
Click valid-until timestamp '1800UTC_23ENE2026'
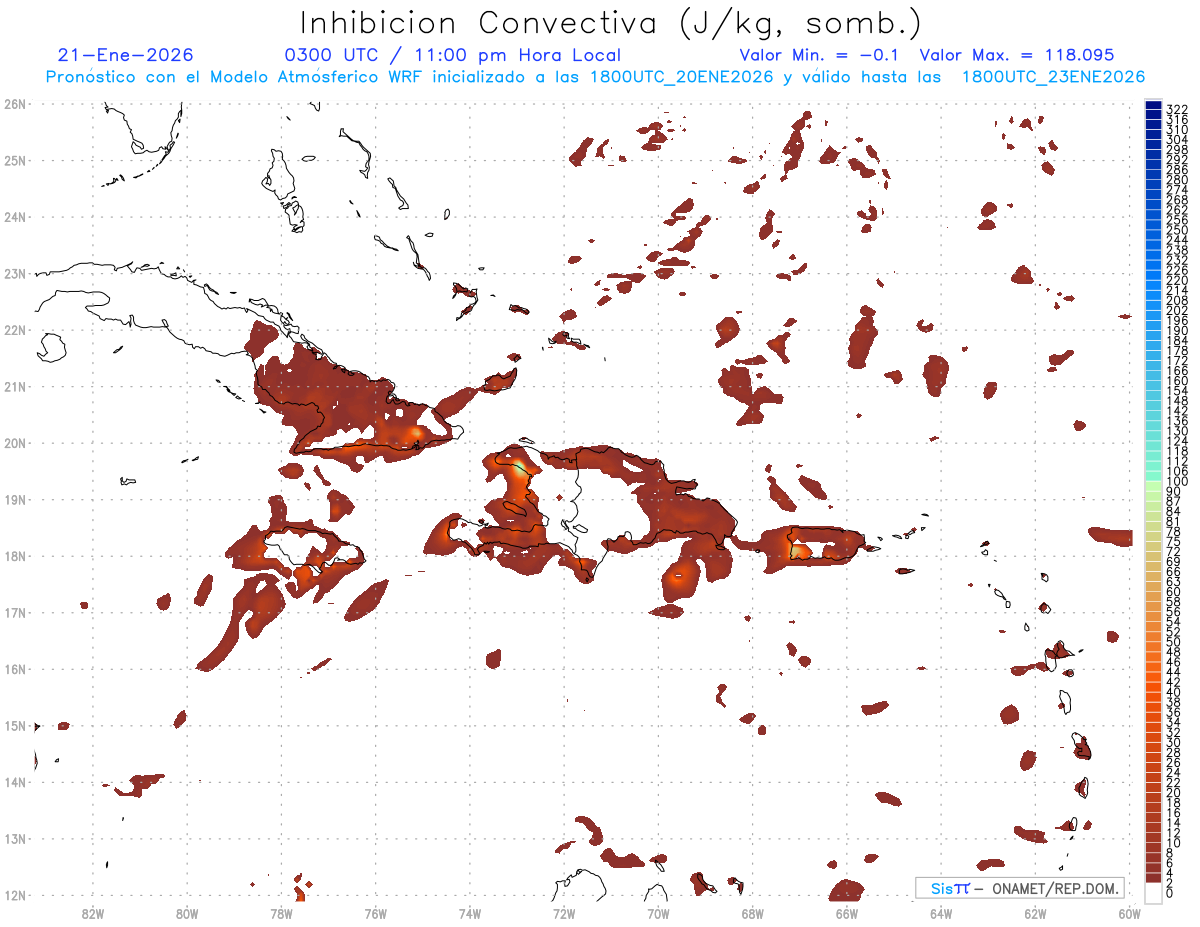[1053, 77]
